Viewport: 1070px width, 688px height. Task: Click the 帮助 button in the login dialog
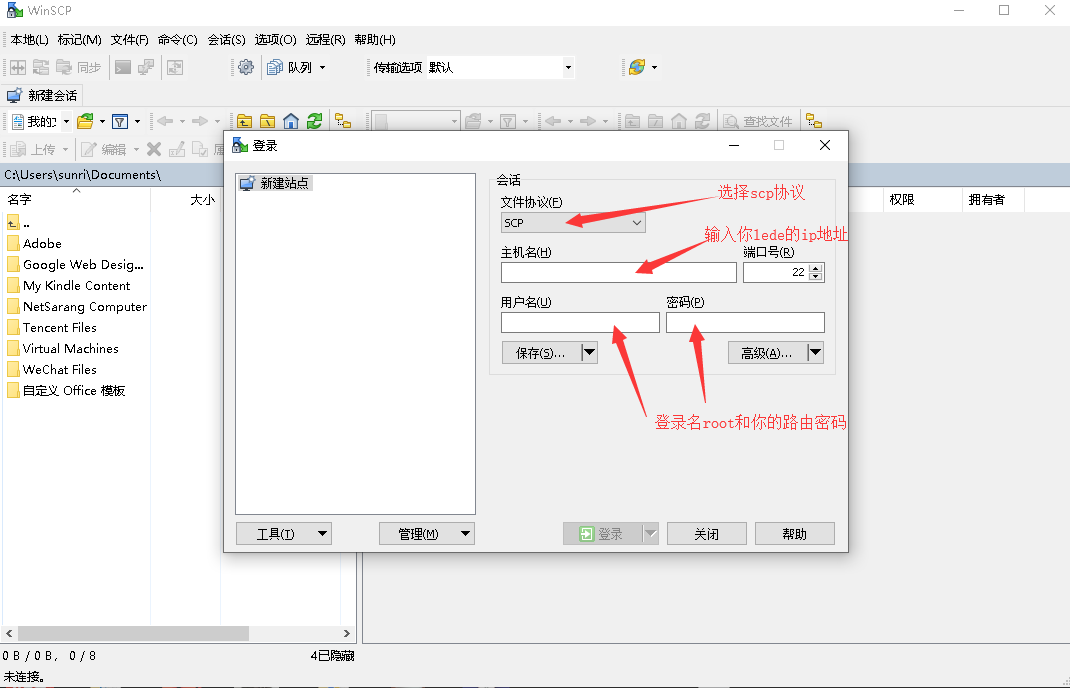pos(794,533)
